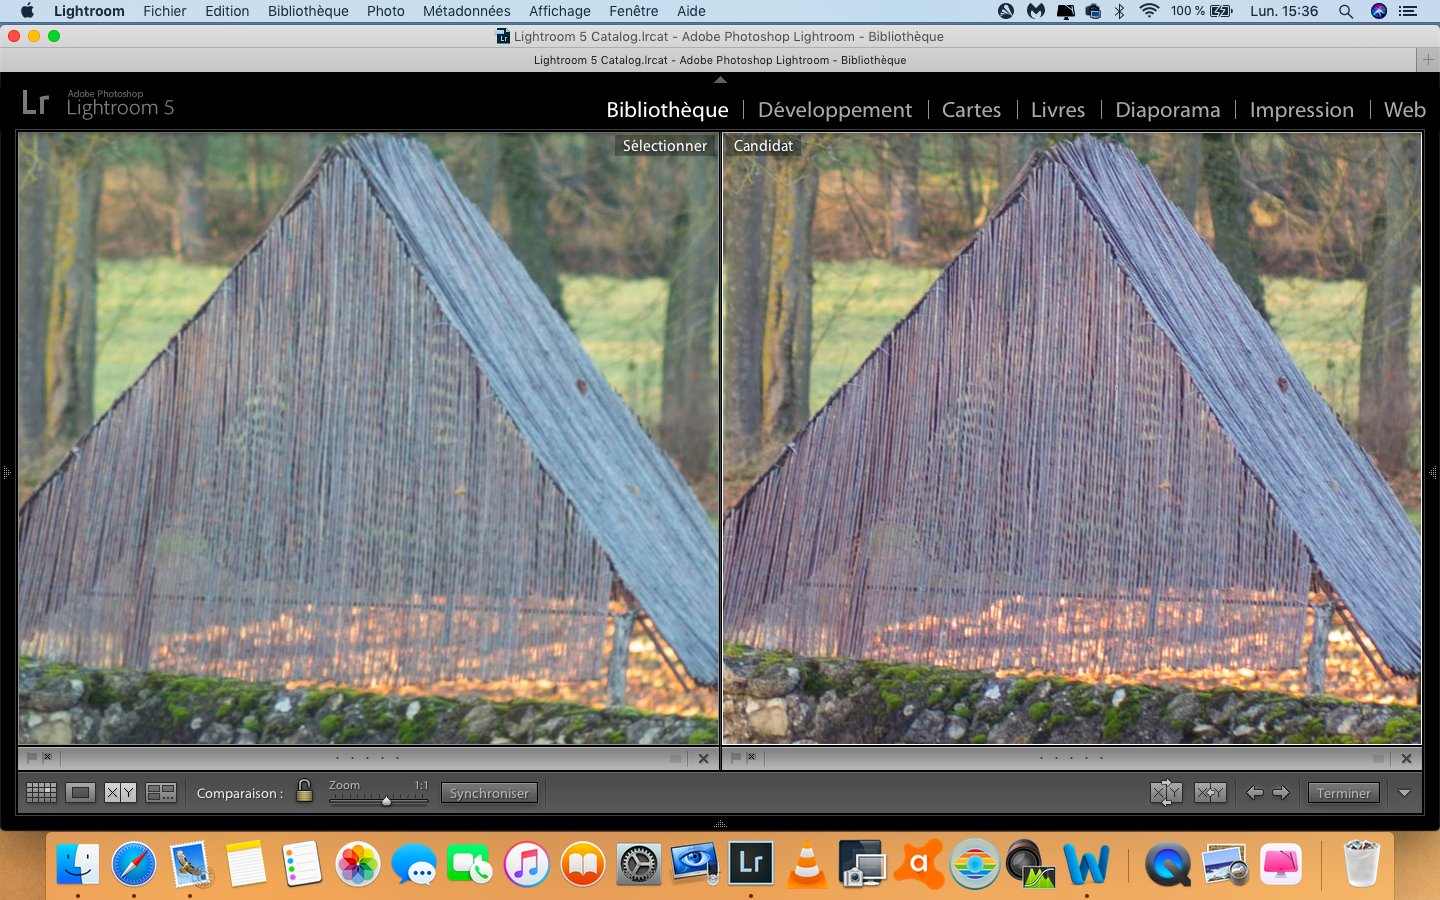
Task: Switch to Loupe view mode
Action: coord(80,793)
